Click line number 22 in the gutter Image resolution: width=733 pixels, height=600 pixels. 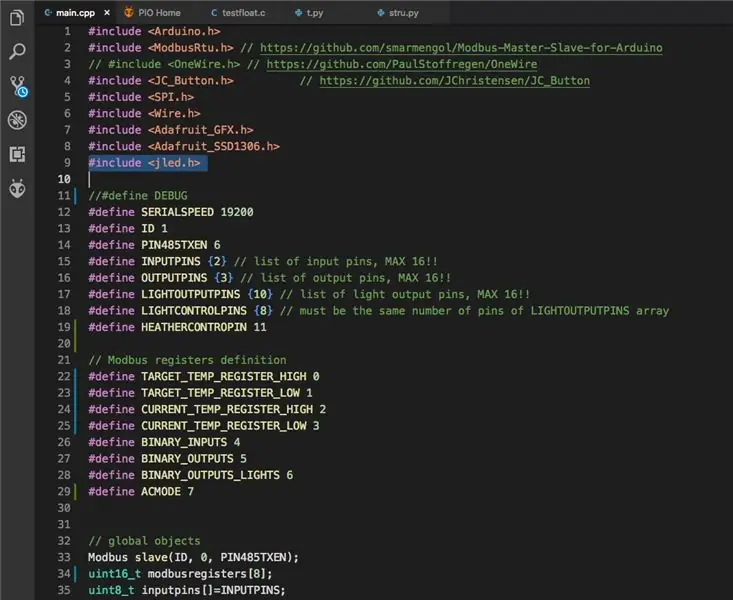(x=65, y=376)
